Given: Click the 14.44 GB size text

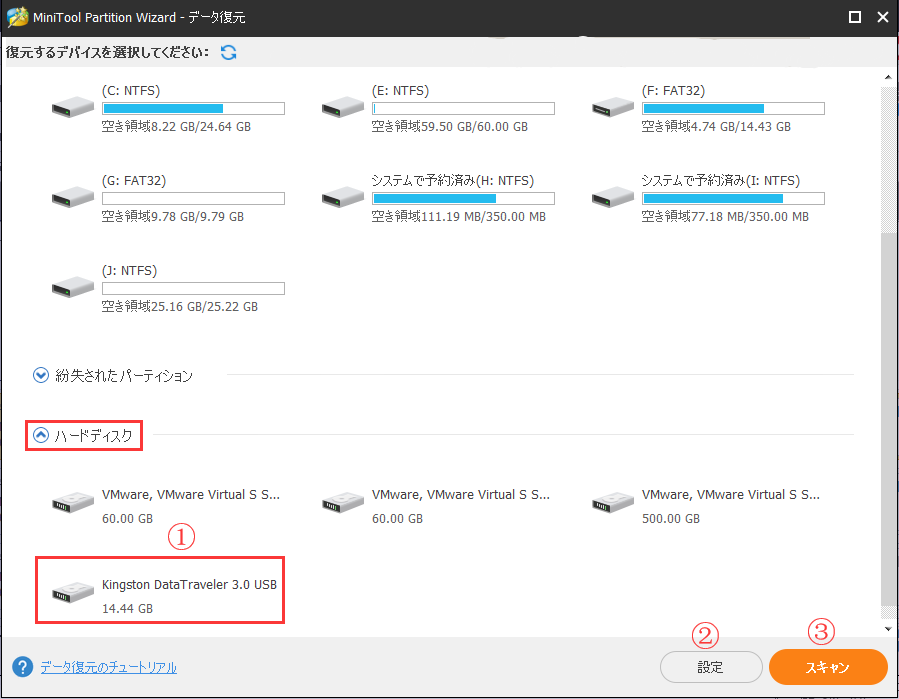Looking at the screenshot, I should [x=127, y=608].
